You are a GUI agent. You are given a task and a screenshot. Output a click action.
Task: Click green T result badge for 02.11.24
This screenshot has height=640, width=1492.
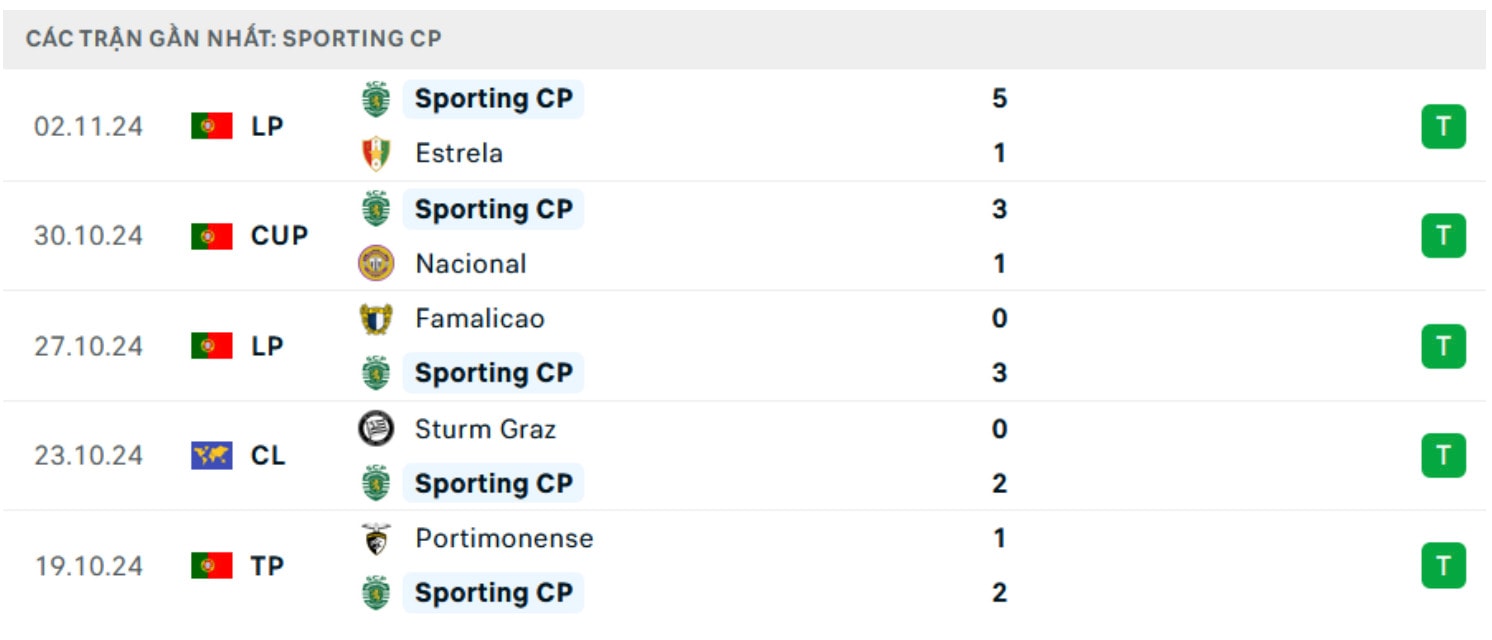tap(1443, 126)
